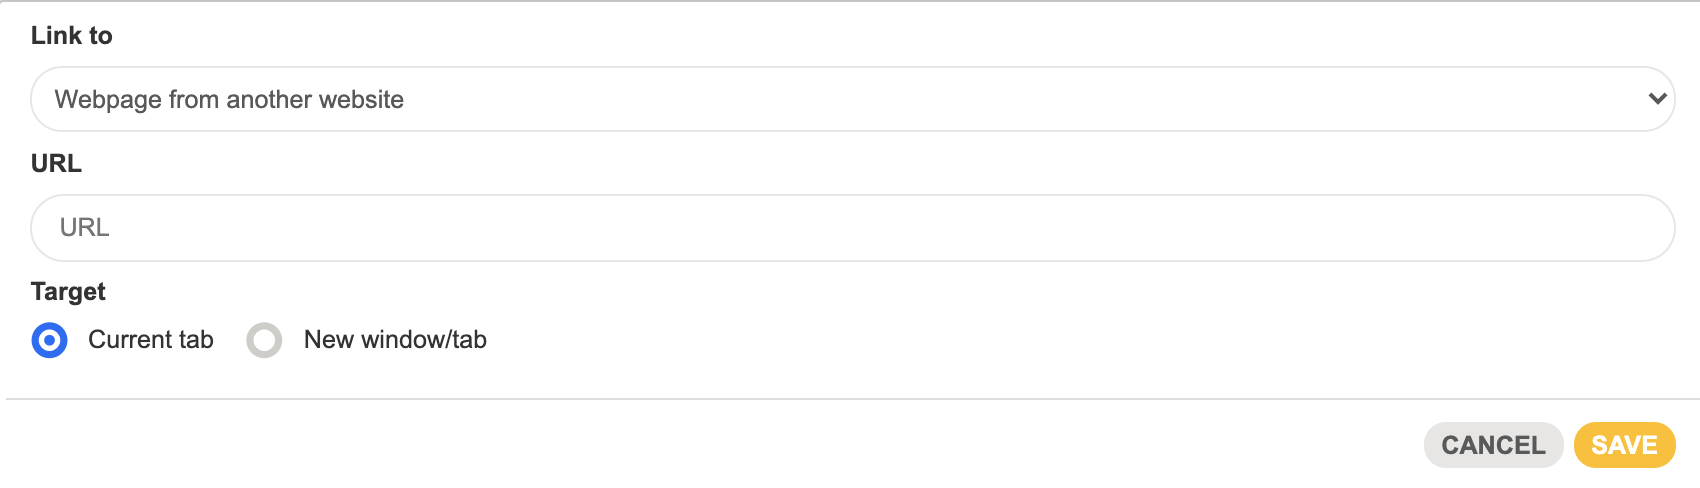The image size is (1700, 488).
Task: Save the link settings
Action: 1624,445
